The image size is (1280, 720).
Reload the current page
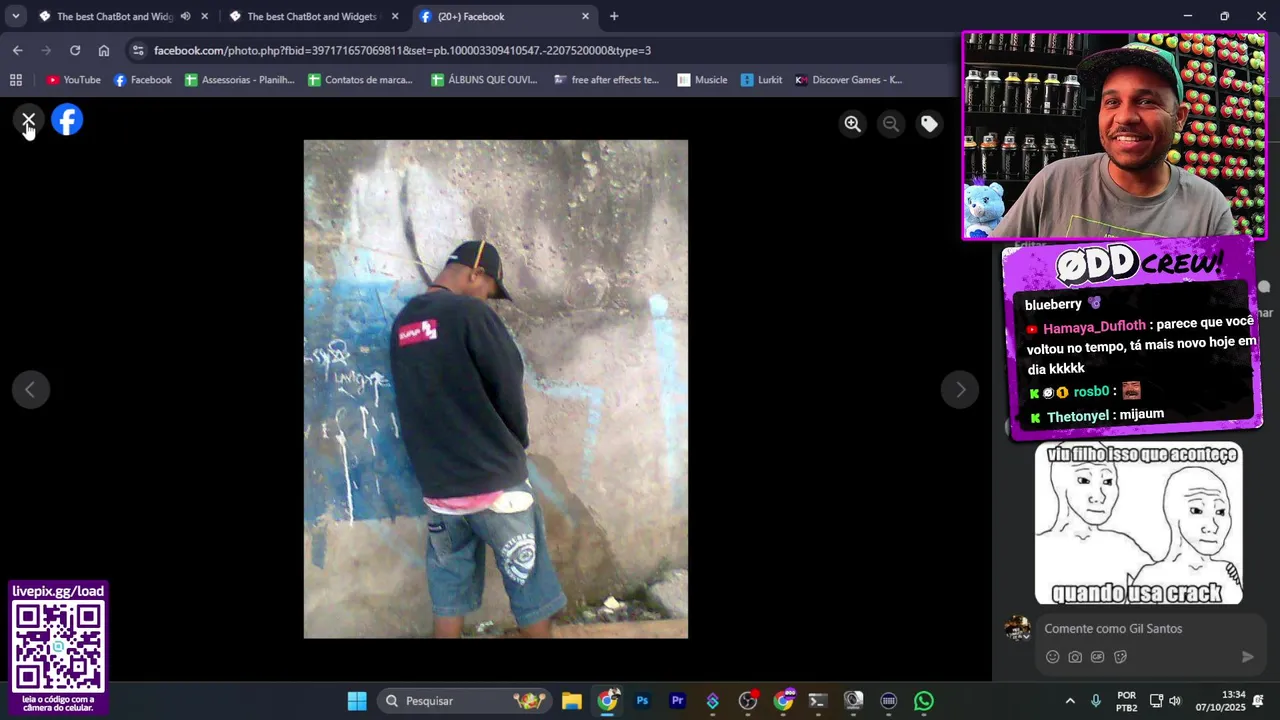coord(75,50)
